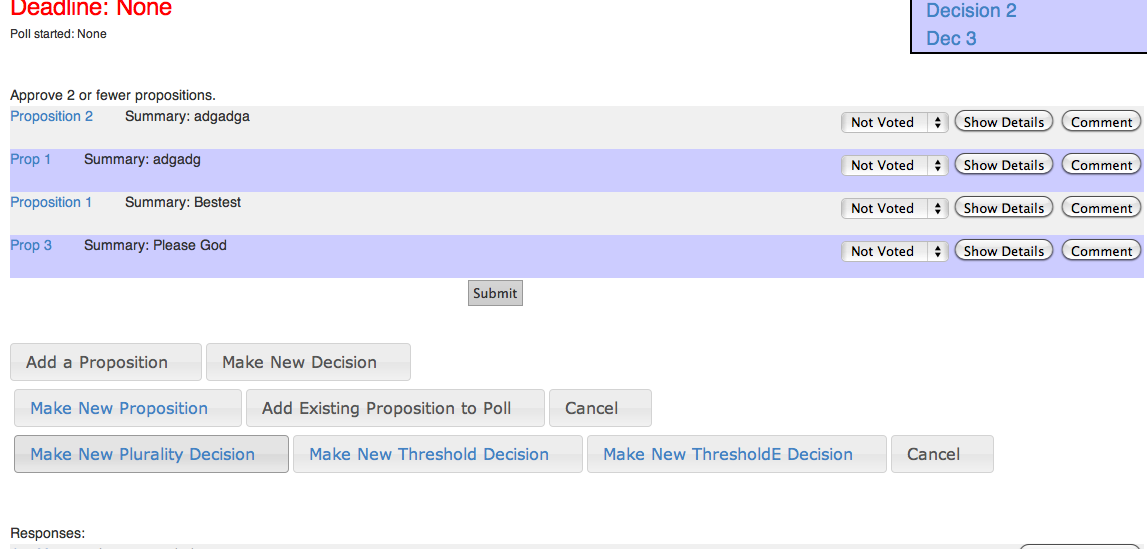Show Details for Prop 1

[1004, 165]
